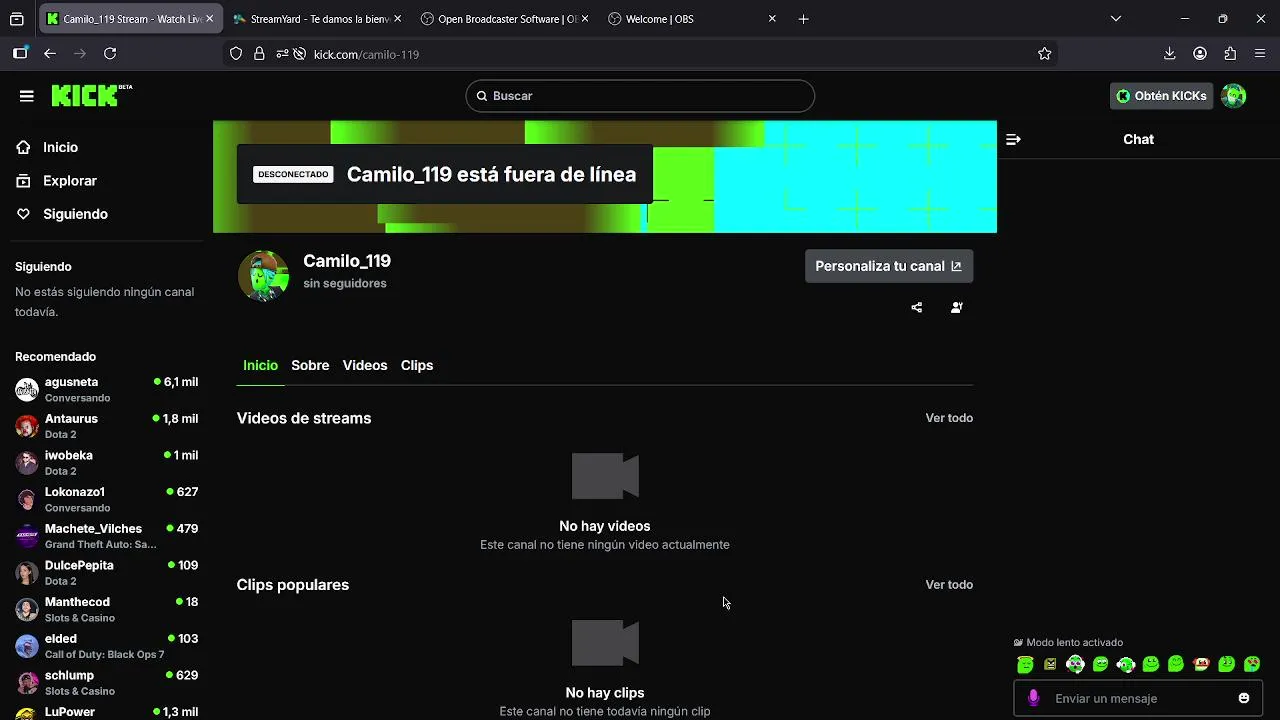This screenshot has height=720, width=1280.
Task: Close the StreamYard tab
Action: click(397, 19)
